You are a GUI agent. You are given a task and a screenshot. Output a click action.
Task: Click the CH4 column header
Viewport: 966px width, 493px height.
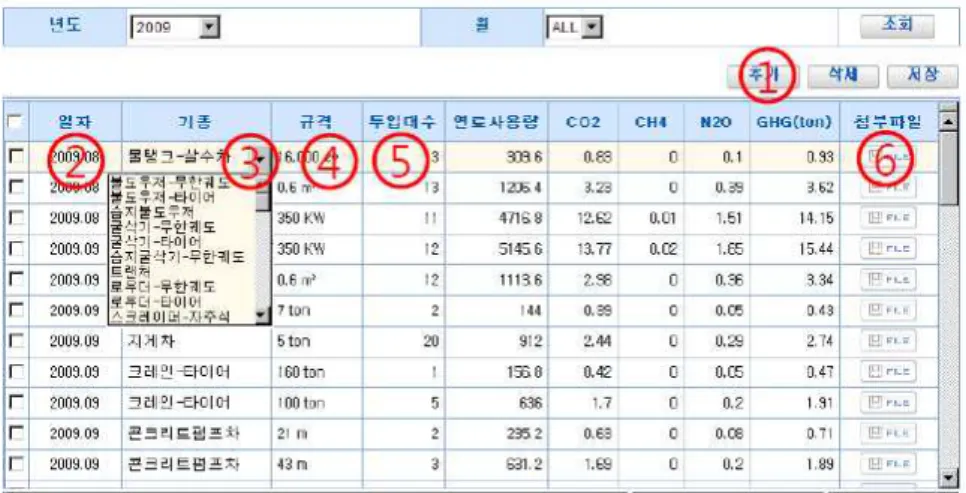pyautogui.click(x=652, y=123)
